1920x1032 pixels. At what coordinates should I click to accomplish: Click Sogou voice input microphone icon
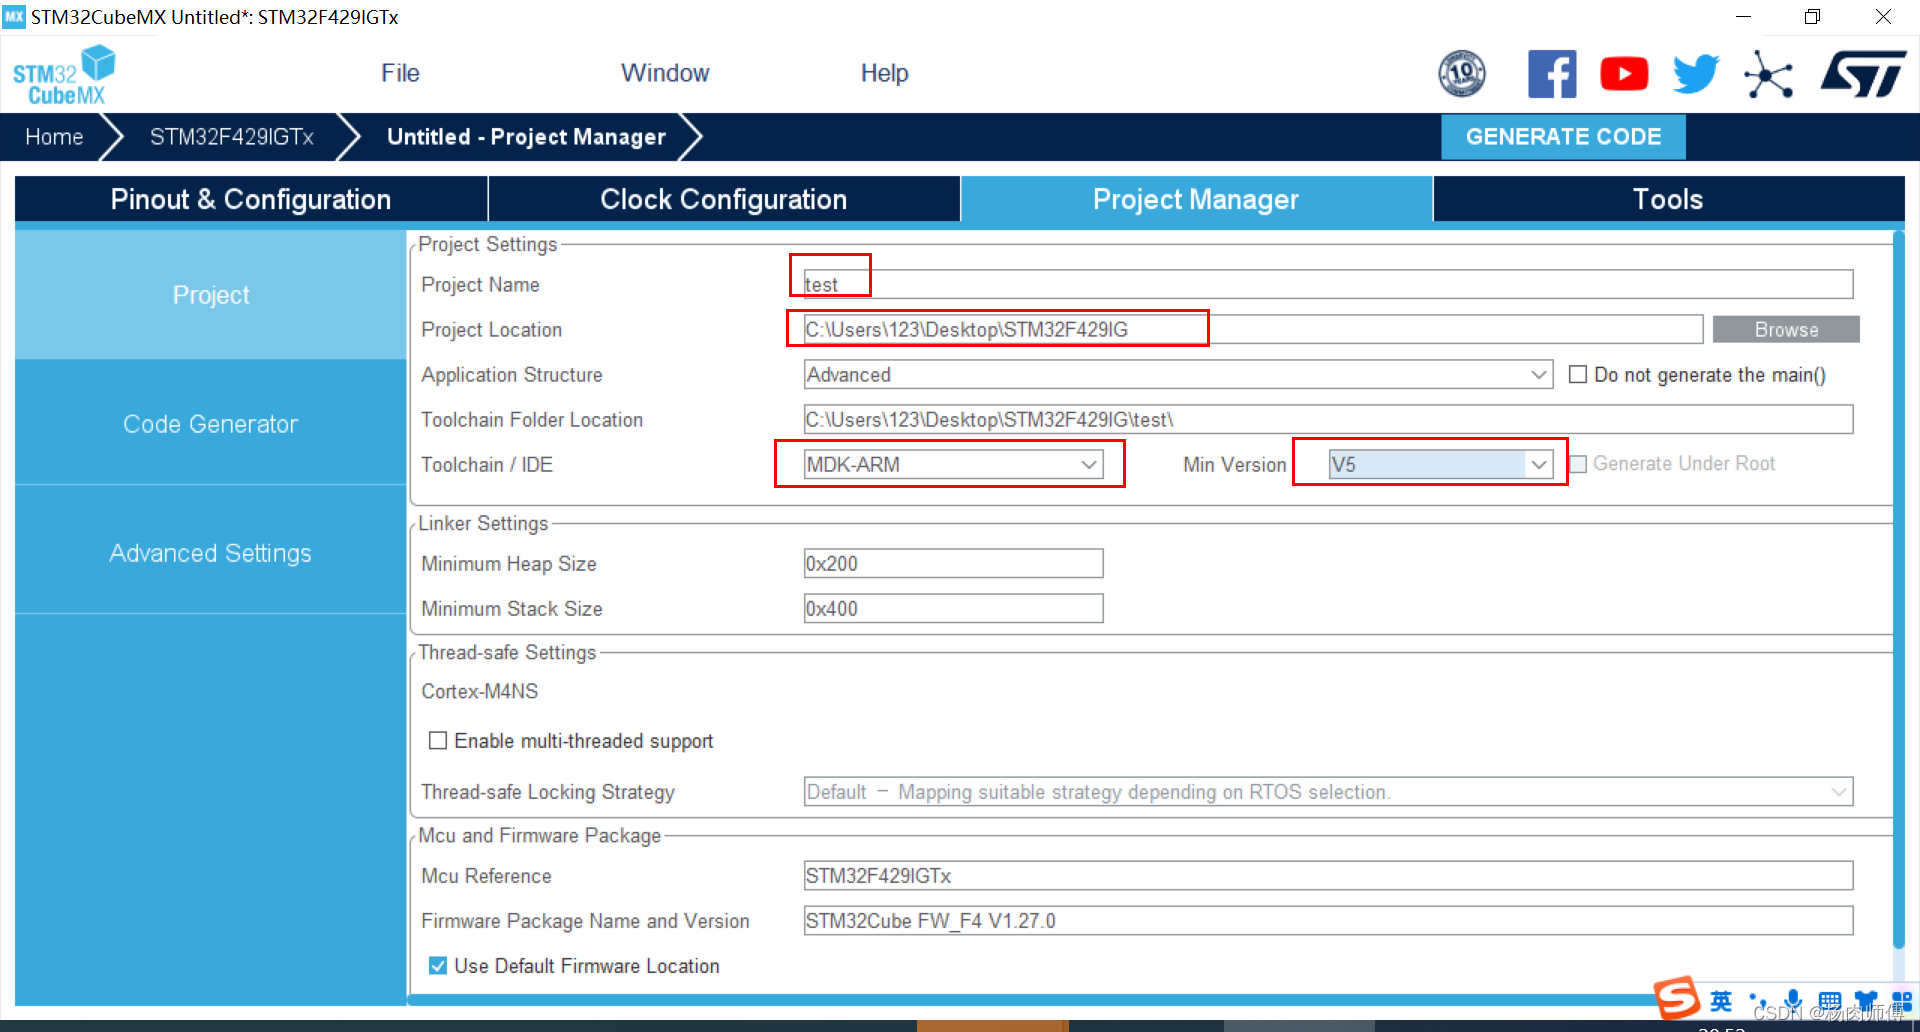point(1793,1001)
